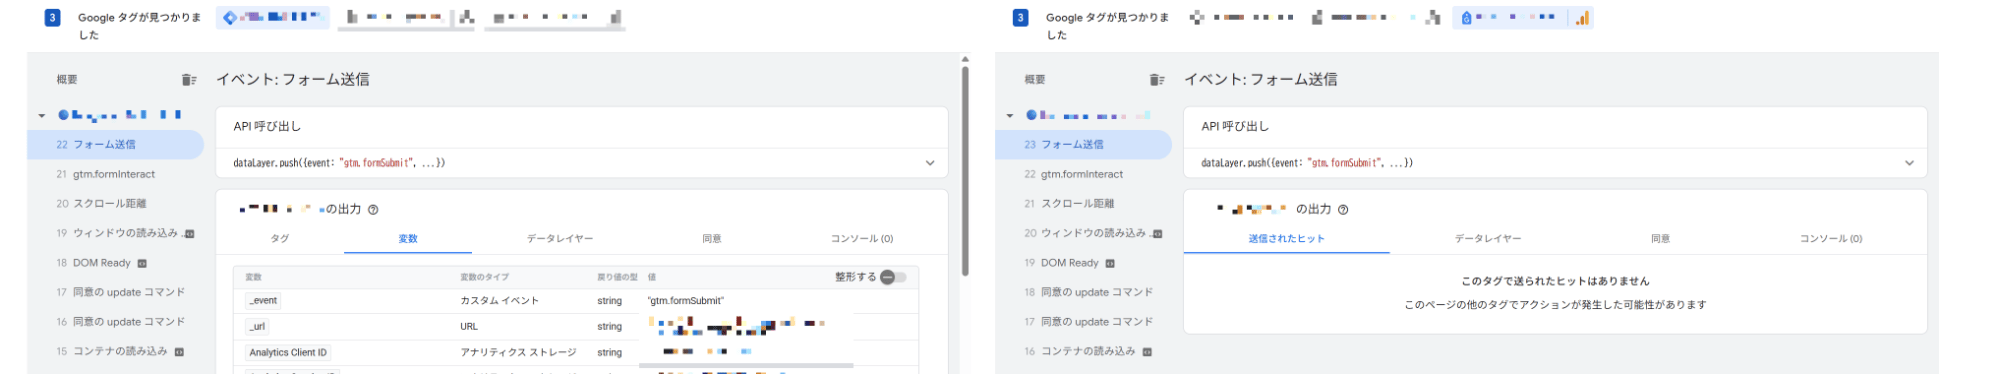Select the highlighted Tag Manager container chip, left panel

pos(273,17)
